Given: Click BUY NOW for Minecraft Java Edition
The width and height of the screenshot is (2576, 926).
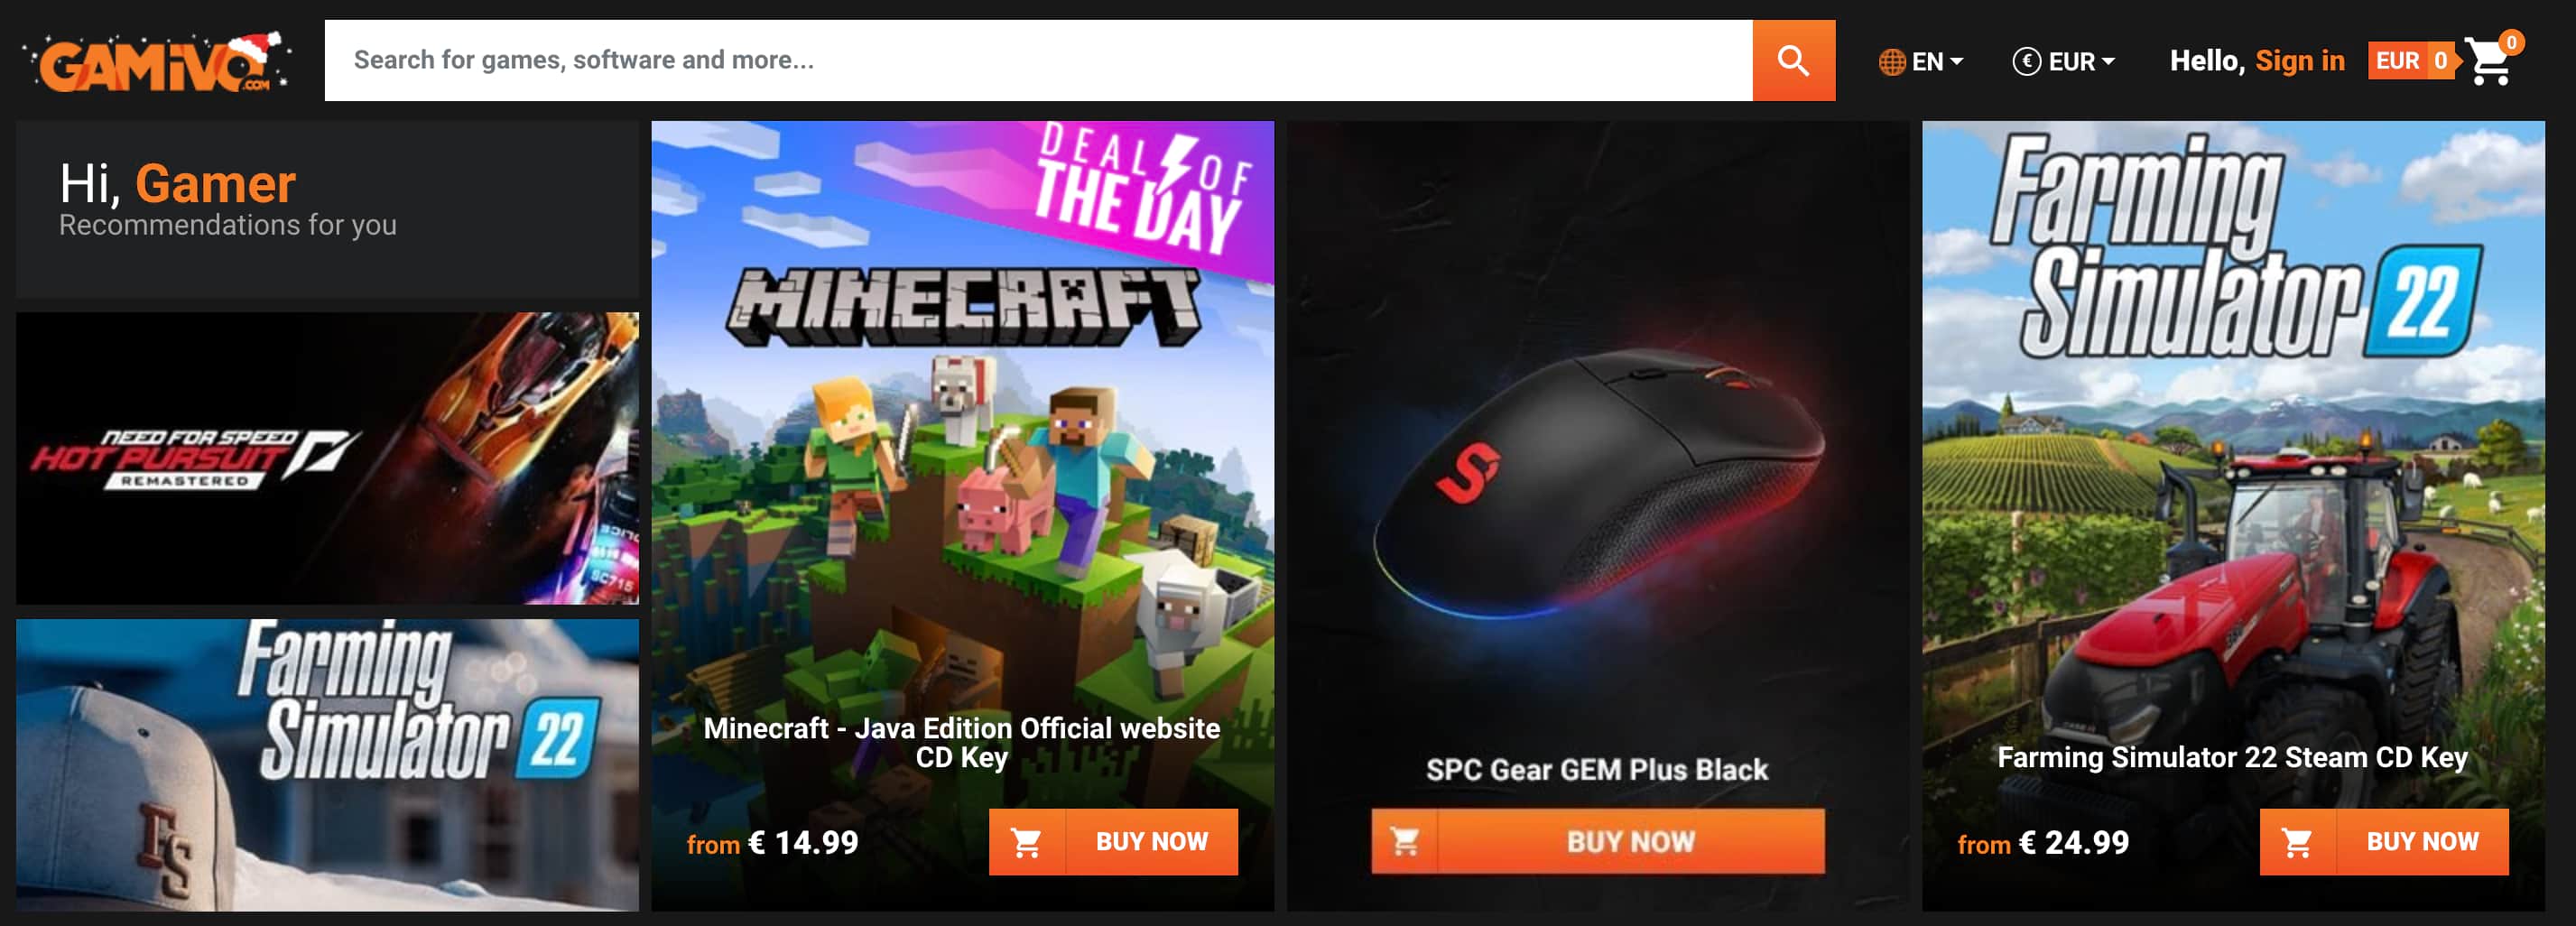Looking at the screenshot, I should pos(1151,842).
